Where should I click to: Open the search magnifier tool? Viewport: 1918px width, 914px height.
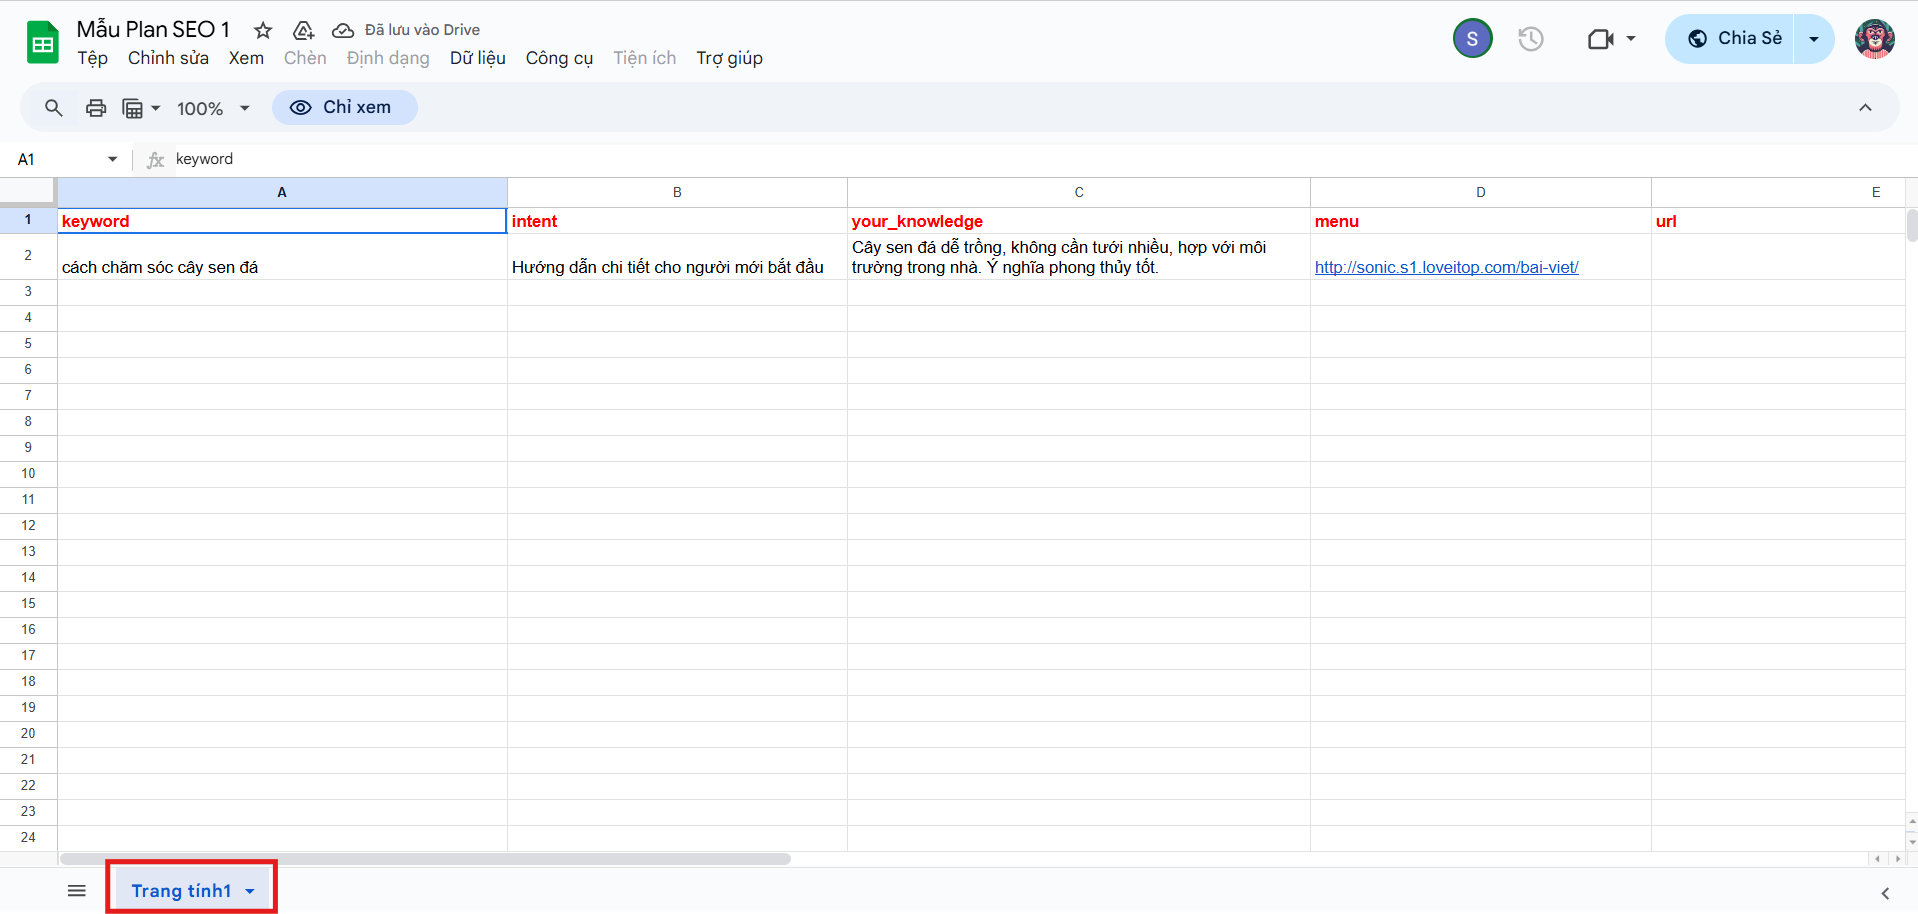(x=54, y=108)
